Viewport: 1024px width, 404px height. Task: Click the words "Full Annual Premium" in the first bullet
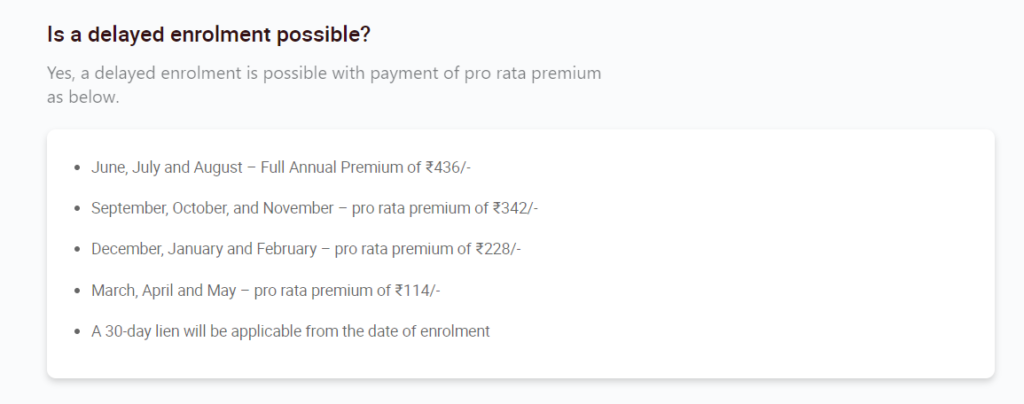pyautogui.click(x=334, y=168)
